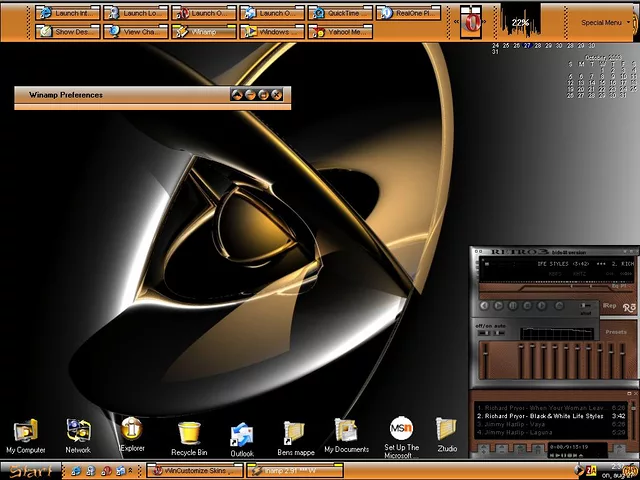Image resolution: width=640 pixels, height=480 pixels.
Task: Open the equalizer Presets menu
Action: [x=616, y=332]
